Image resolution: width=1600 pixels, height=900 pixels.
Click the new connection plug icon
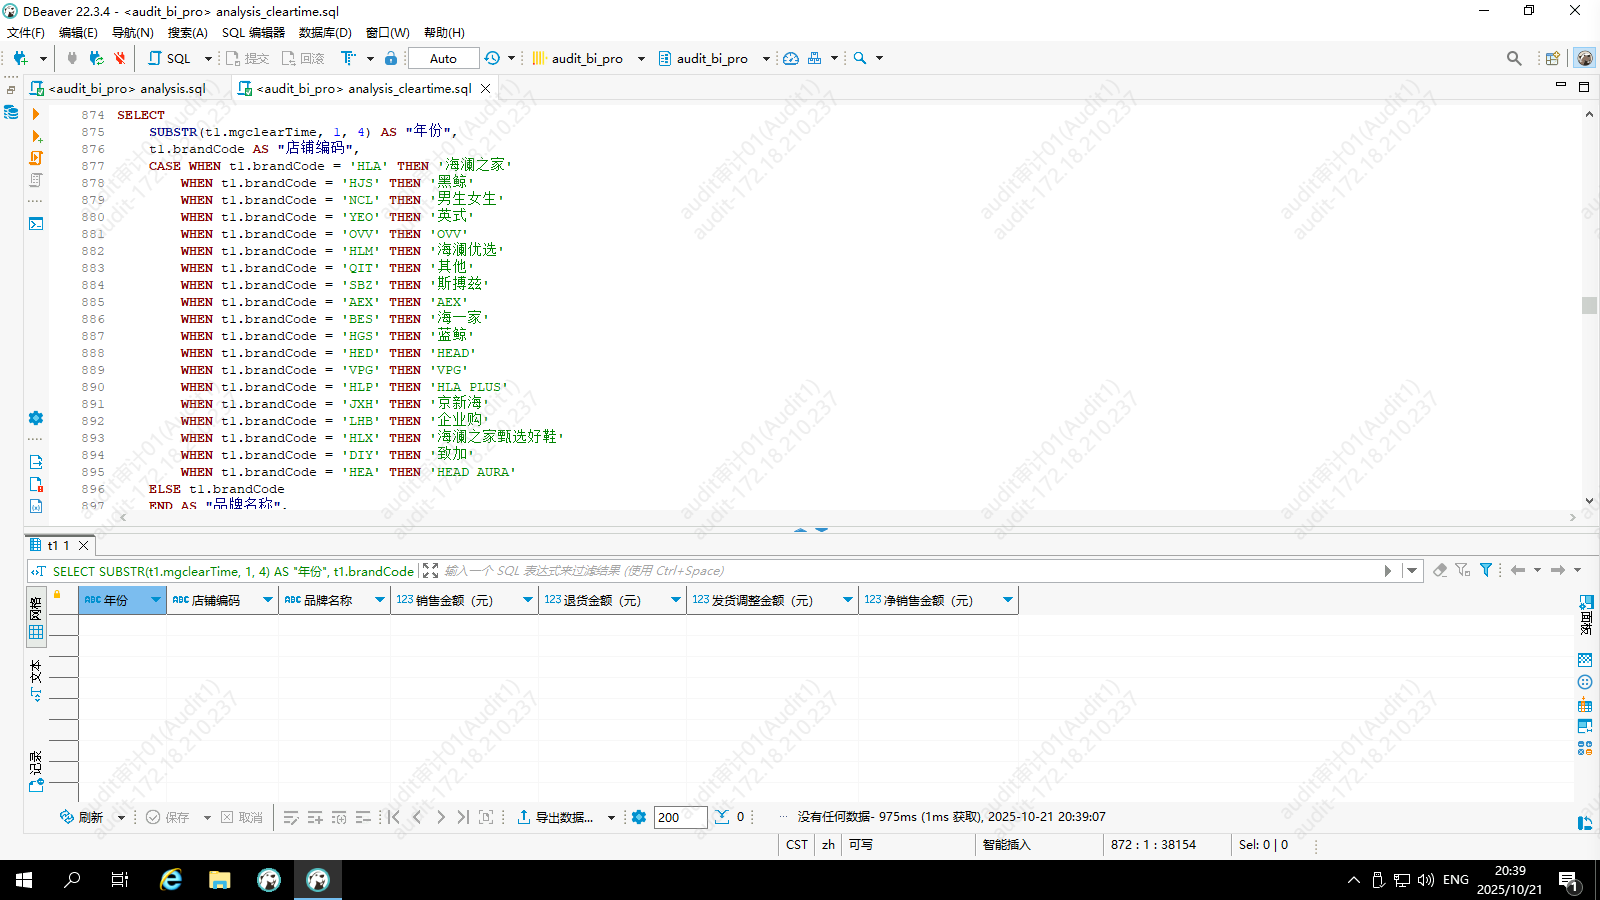point(20,58)
